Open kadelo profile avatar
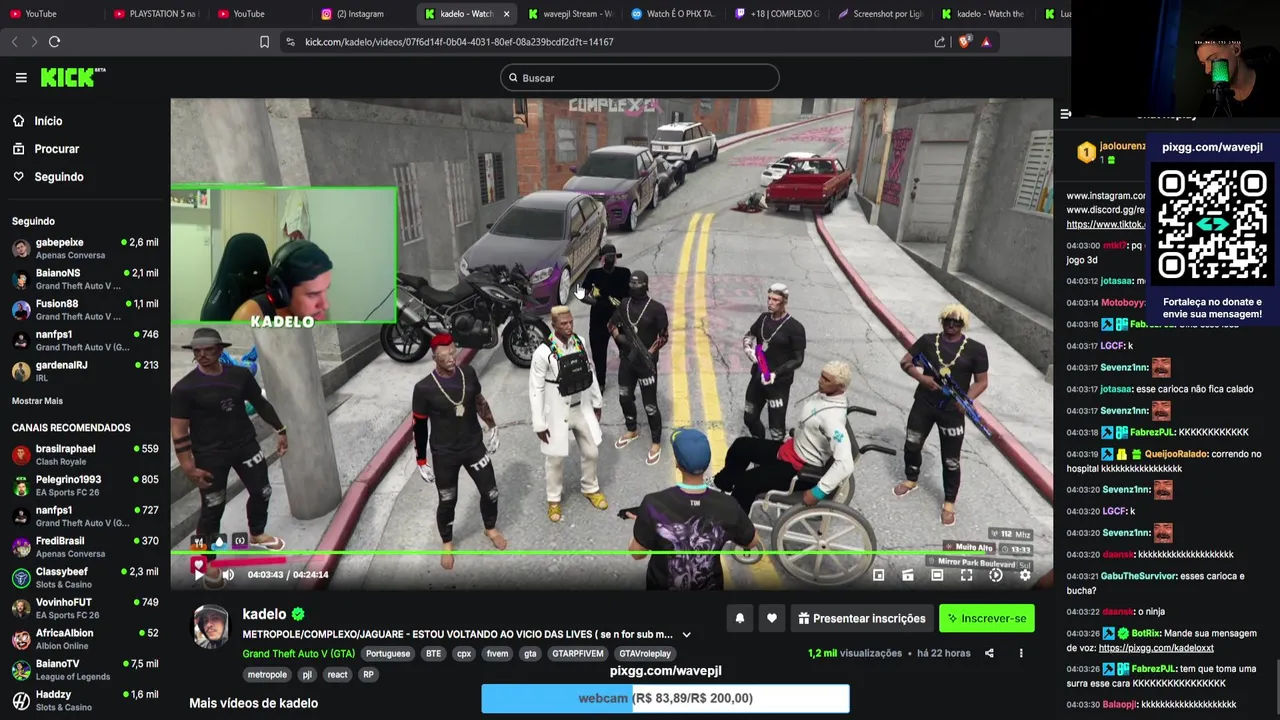Screen dimensions: 1280x720 [x=210, y=627]
